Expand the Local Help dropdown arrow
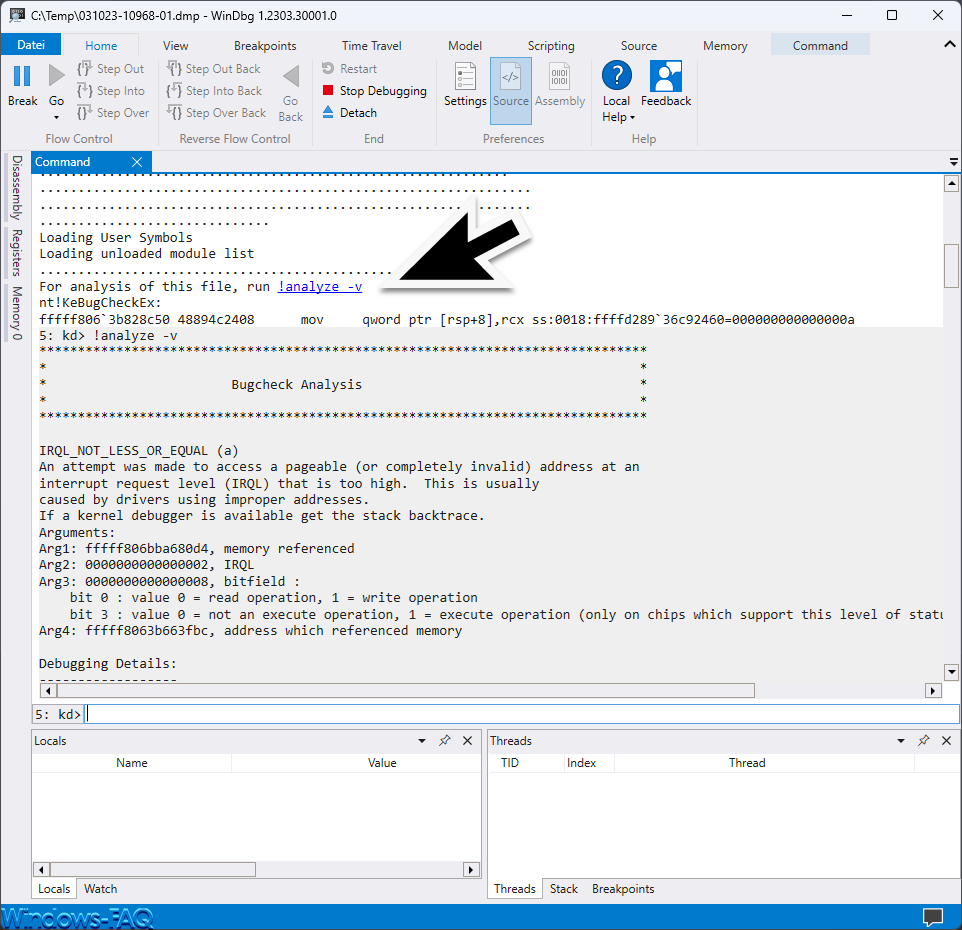This screenshot has height=930, width=962. tap(632, 117)
